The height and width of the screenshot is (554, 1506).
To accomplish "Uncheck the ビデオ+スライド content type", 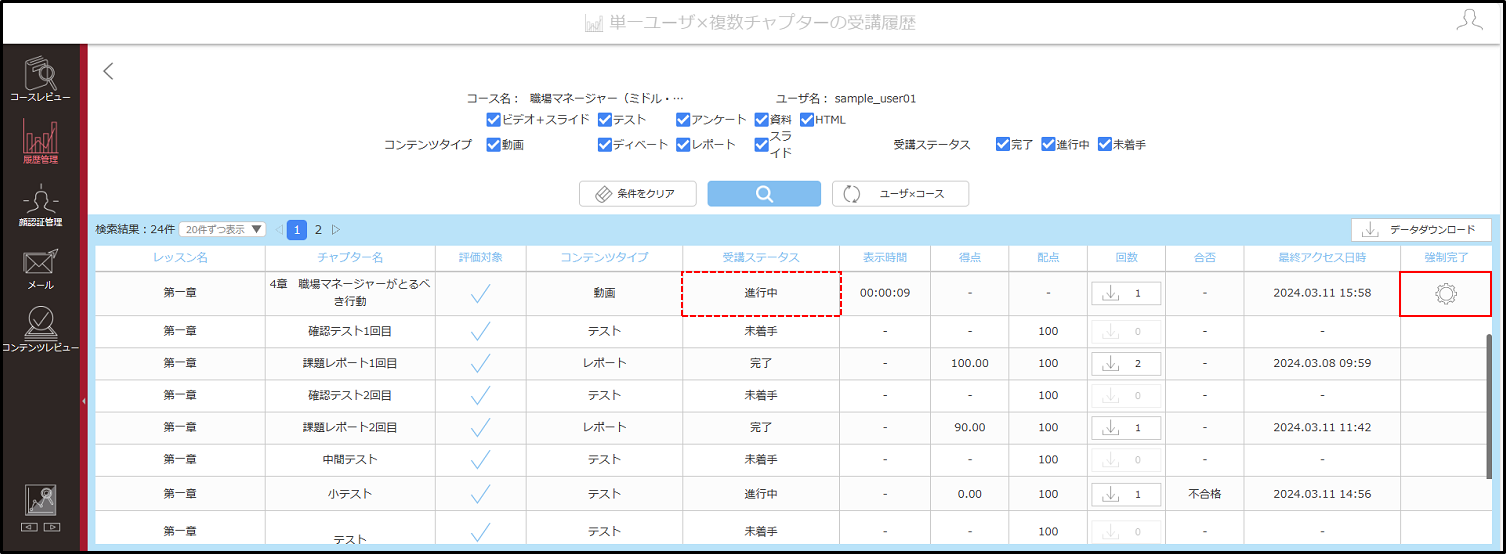I will pyautogui.click(x=493, y=120).
